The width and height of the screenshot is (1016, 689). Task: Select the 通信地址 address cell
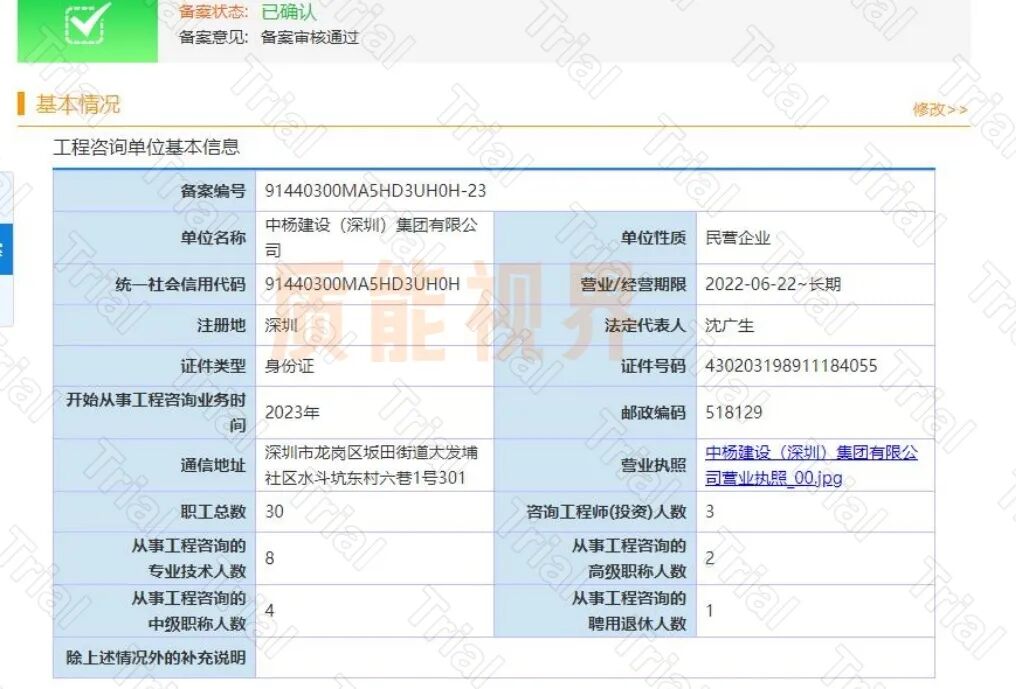point(370,465)
